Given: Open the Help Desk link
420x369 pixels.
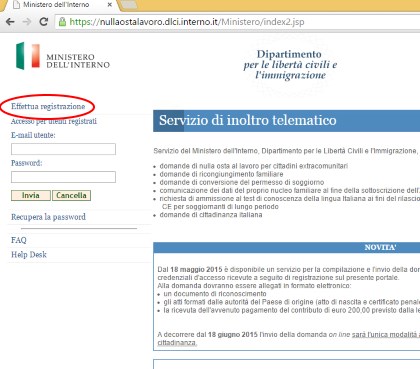Looking at the screenshot, I should point(29,255).
